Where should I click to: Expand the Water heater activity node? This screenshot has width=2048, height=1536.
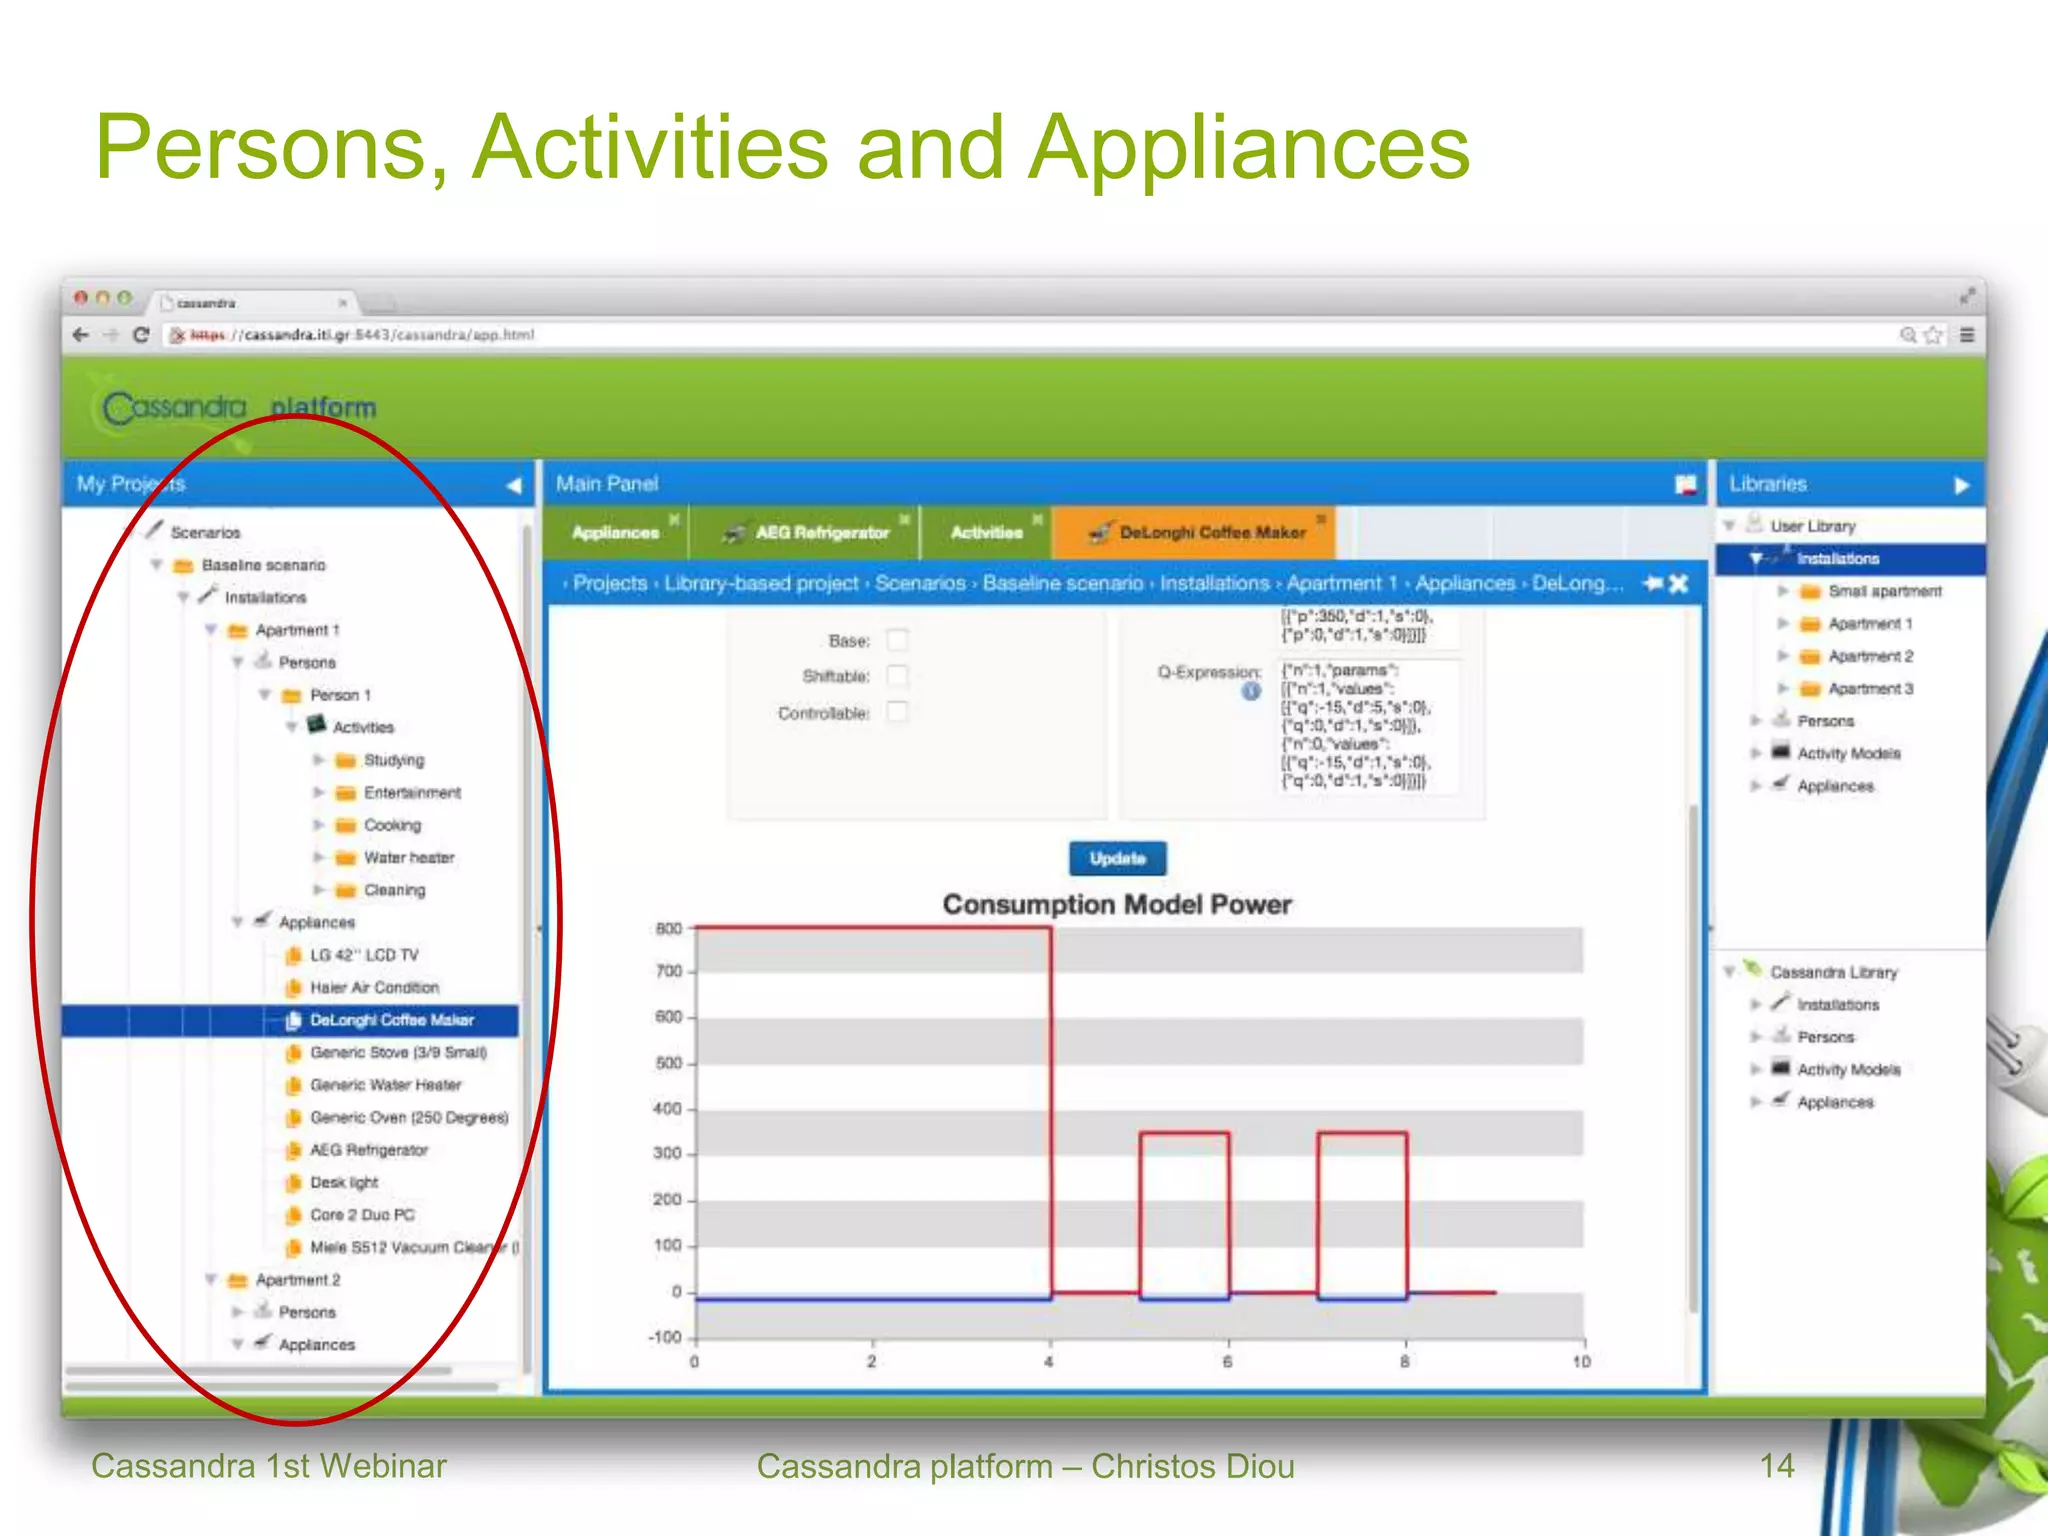point(319,858)
